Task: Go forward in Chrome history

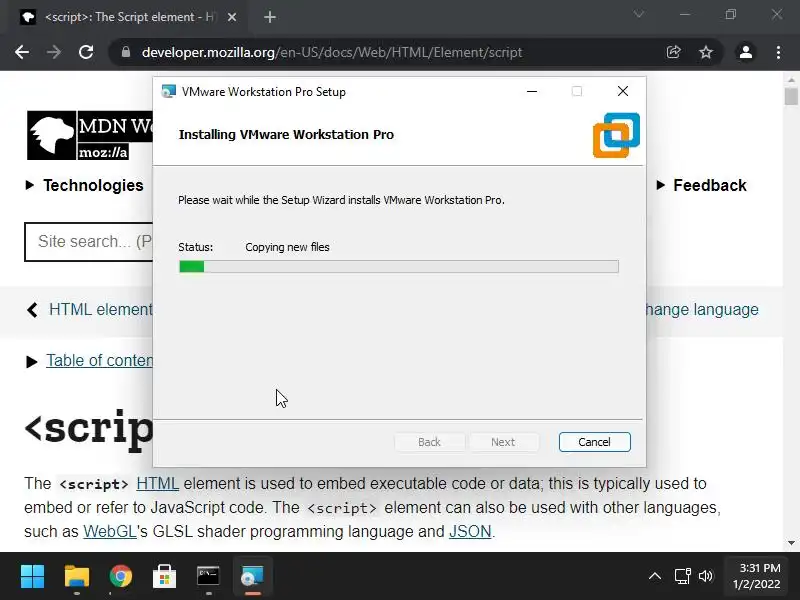Action: tap(54, 52)
